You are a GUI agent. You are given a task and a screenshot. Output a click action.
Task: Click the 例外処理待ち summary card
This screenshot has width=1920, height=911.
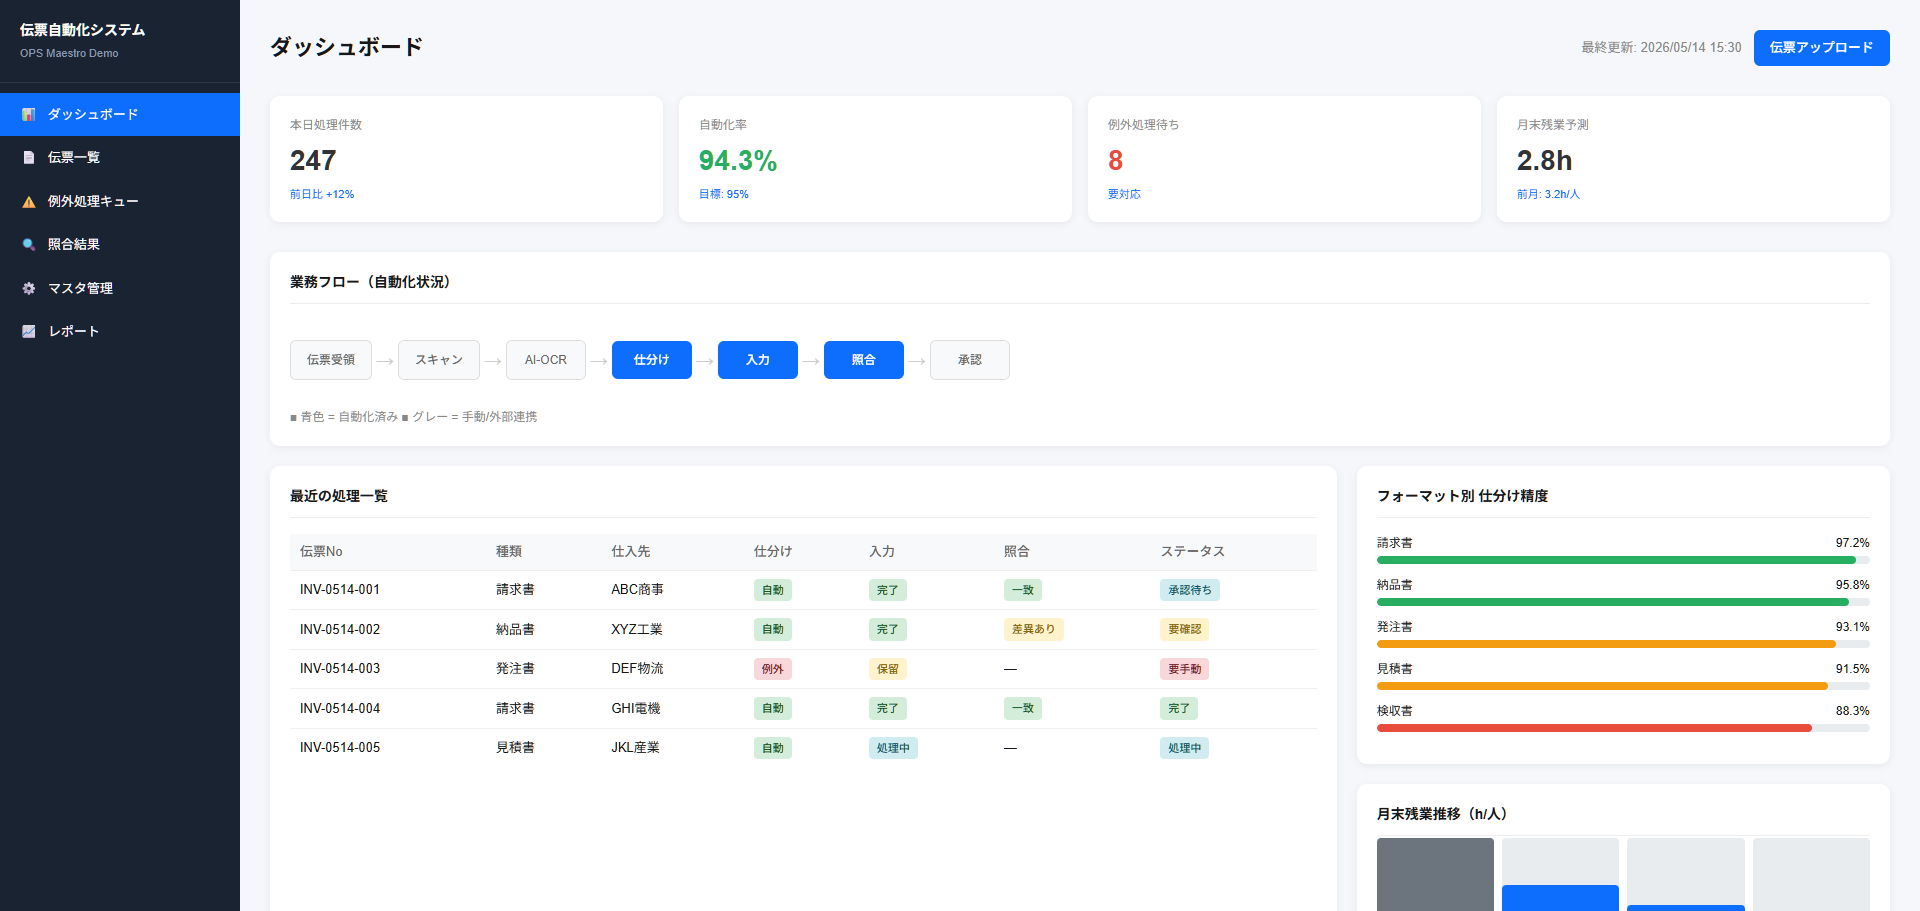point(1284,159)
